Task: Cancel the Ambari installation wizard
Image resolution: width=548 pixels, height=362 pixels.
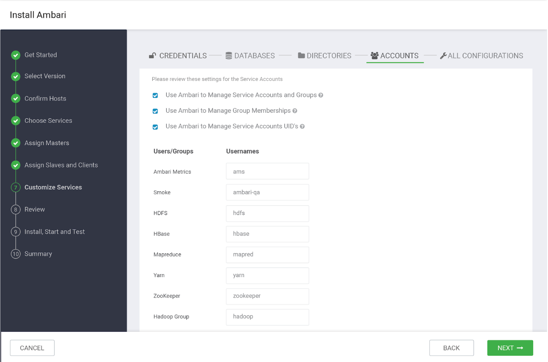Action: click(32, 348)
